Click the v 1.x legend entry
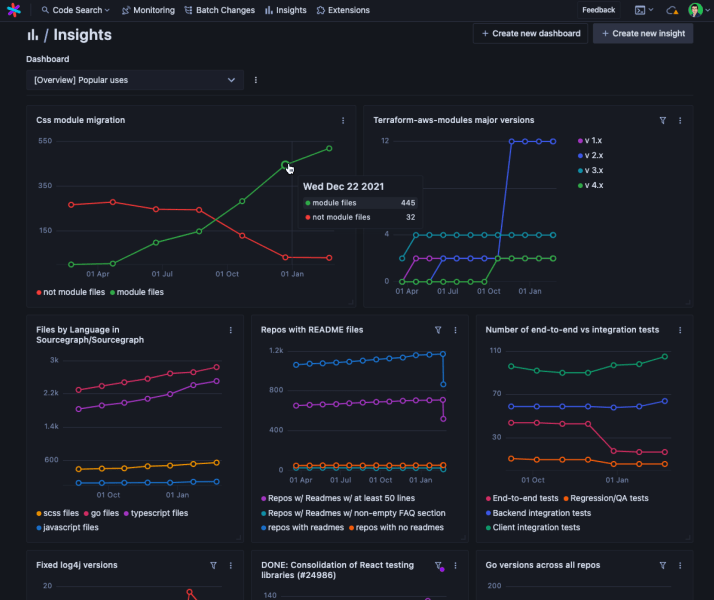This screenshot has height=600, width=714. [590, 140]
